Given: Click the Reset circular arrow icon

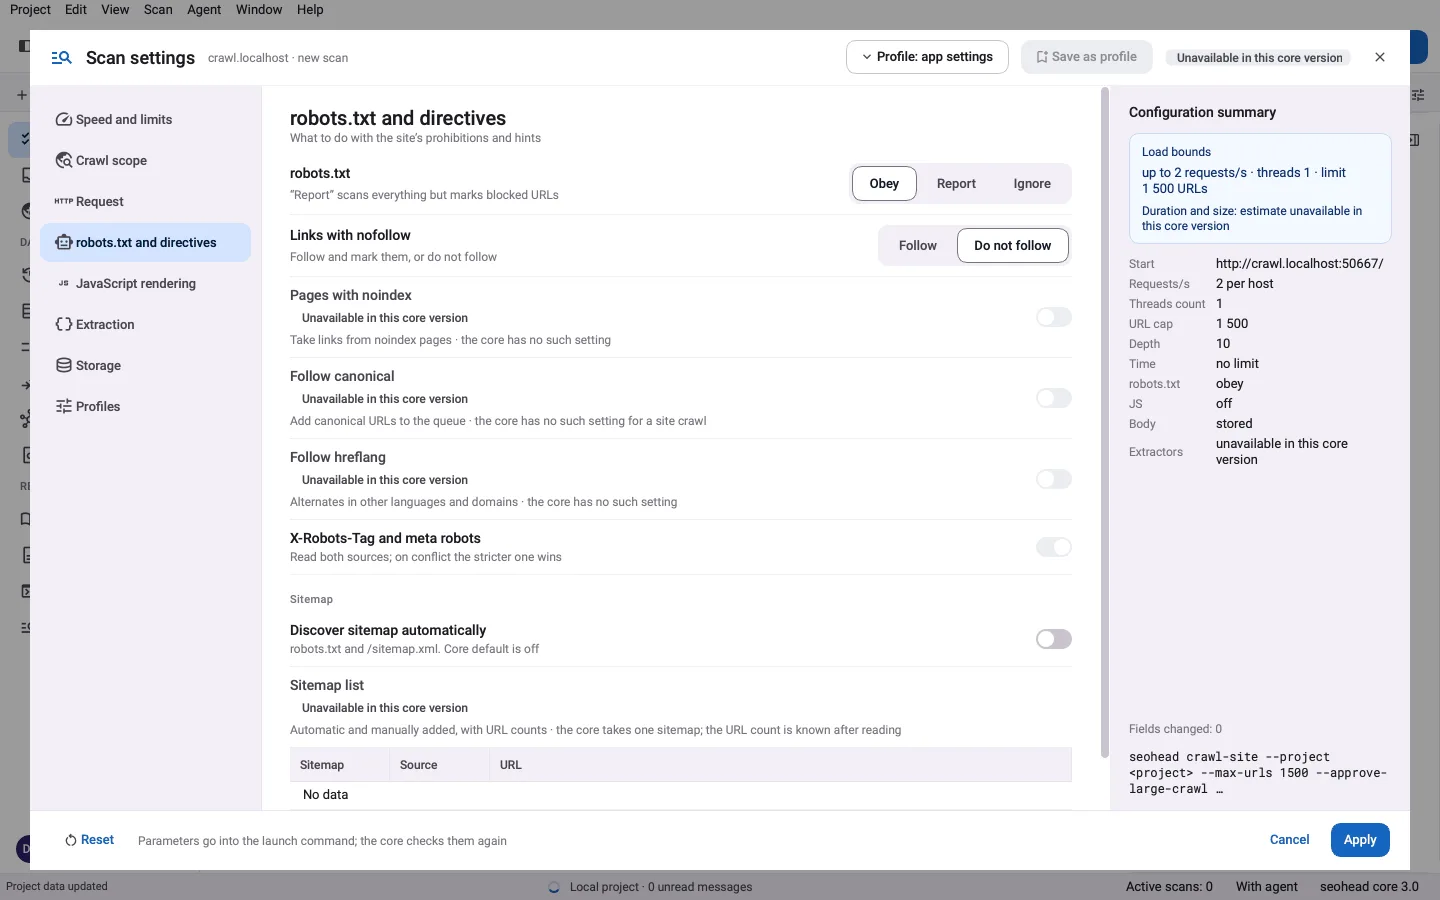Looking at the screenshot, I should point(71,841).
